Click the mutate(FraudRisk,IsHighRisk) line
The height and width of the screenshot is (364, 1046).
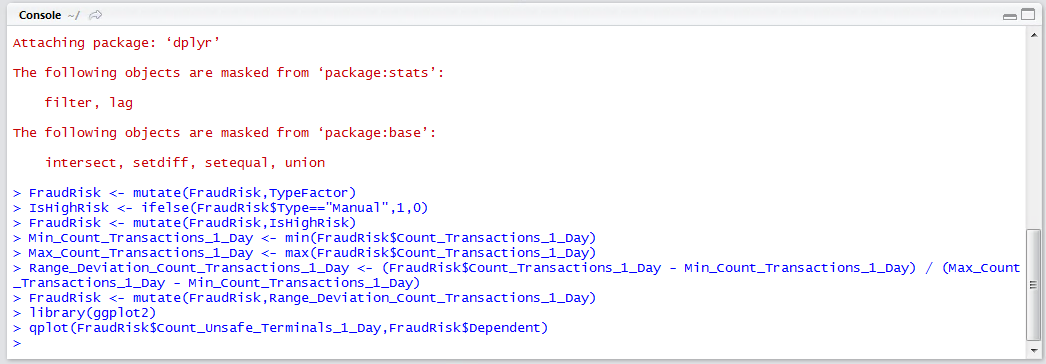[184, 223]
